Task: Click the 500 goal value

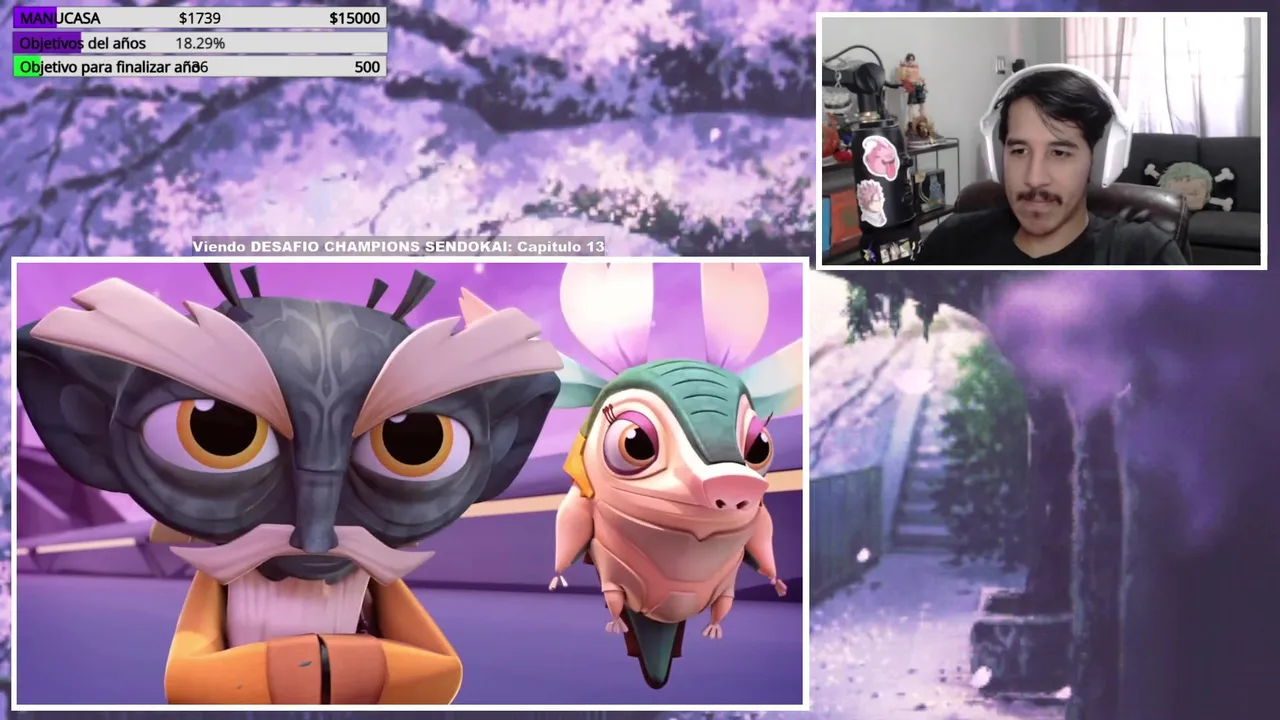Action: pyautogui.click(x=367, y=67)
